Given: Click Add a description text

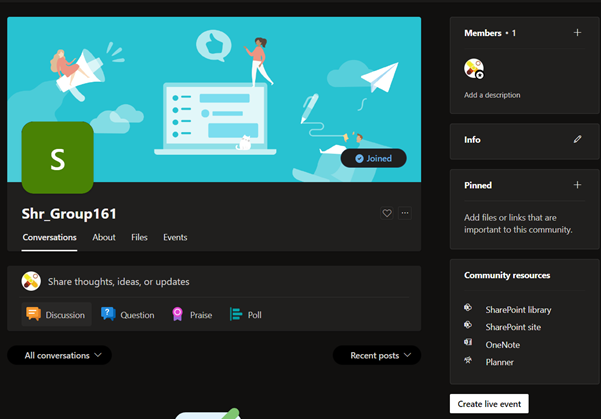Looking at the screenshot, I should click(492, 95).
